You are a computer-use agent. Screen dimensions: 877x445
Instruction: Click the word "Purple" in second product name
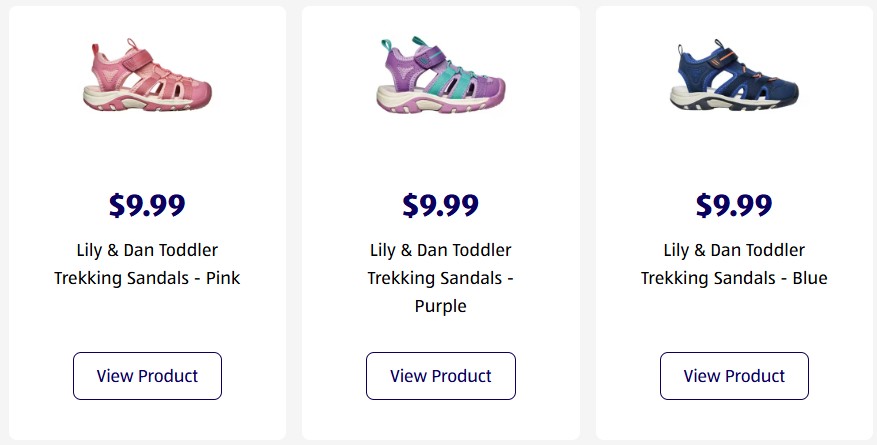point(441,306)
